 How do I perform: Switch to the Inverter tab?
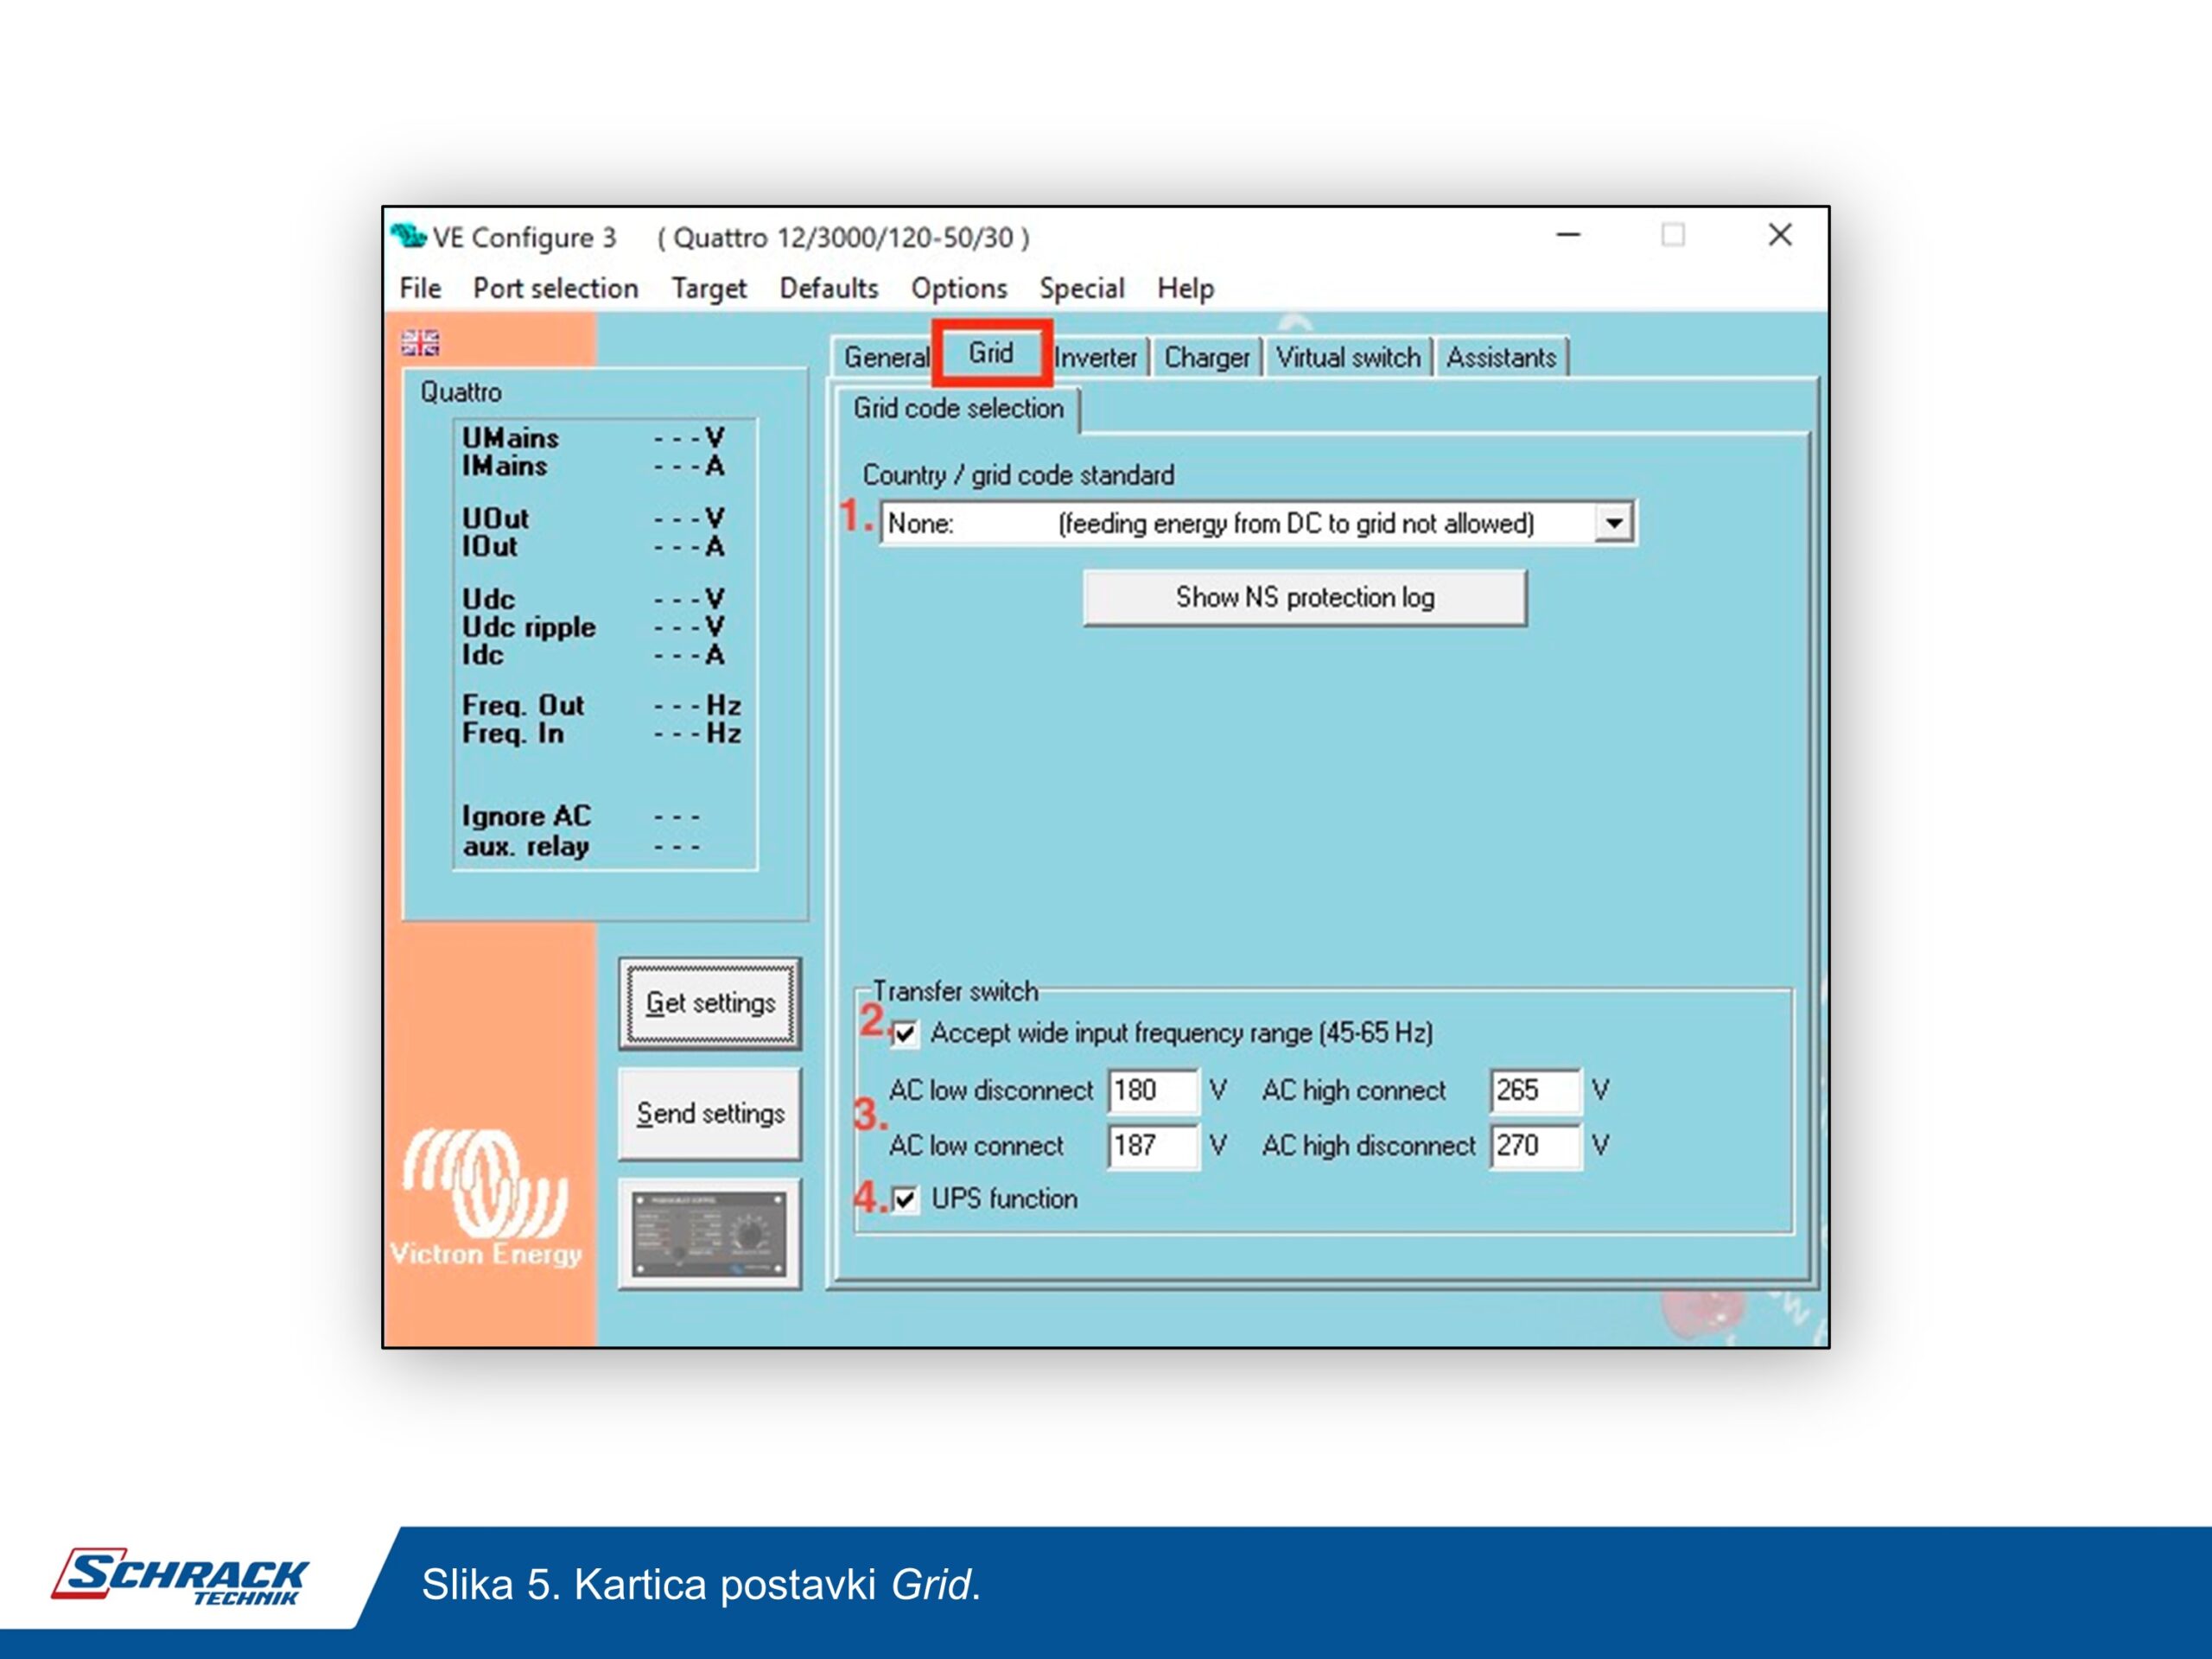click(x=1095, y=358)
